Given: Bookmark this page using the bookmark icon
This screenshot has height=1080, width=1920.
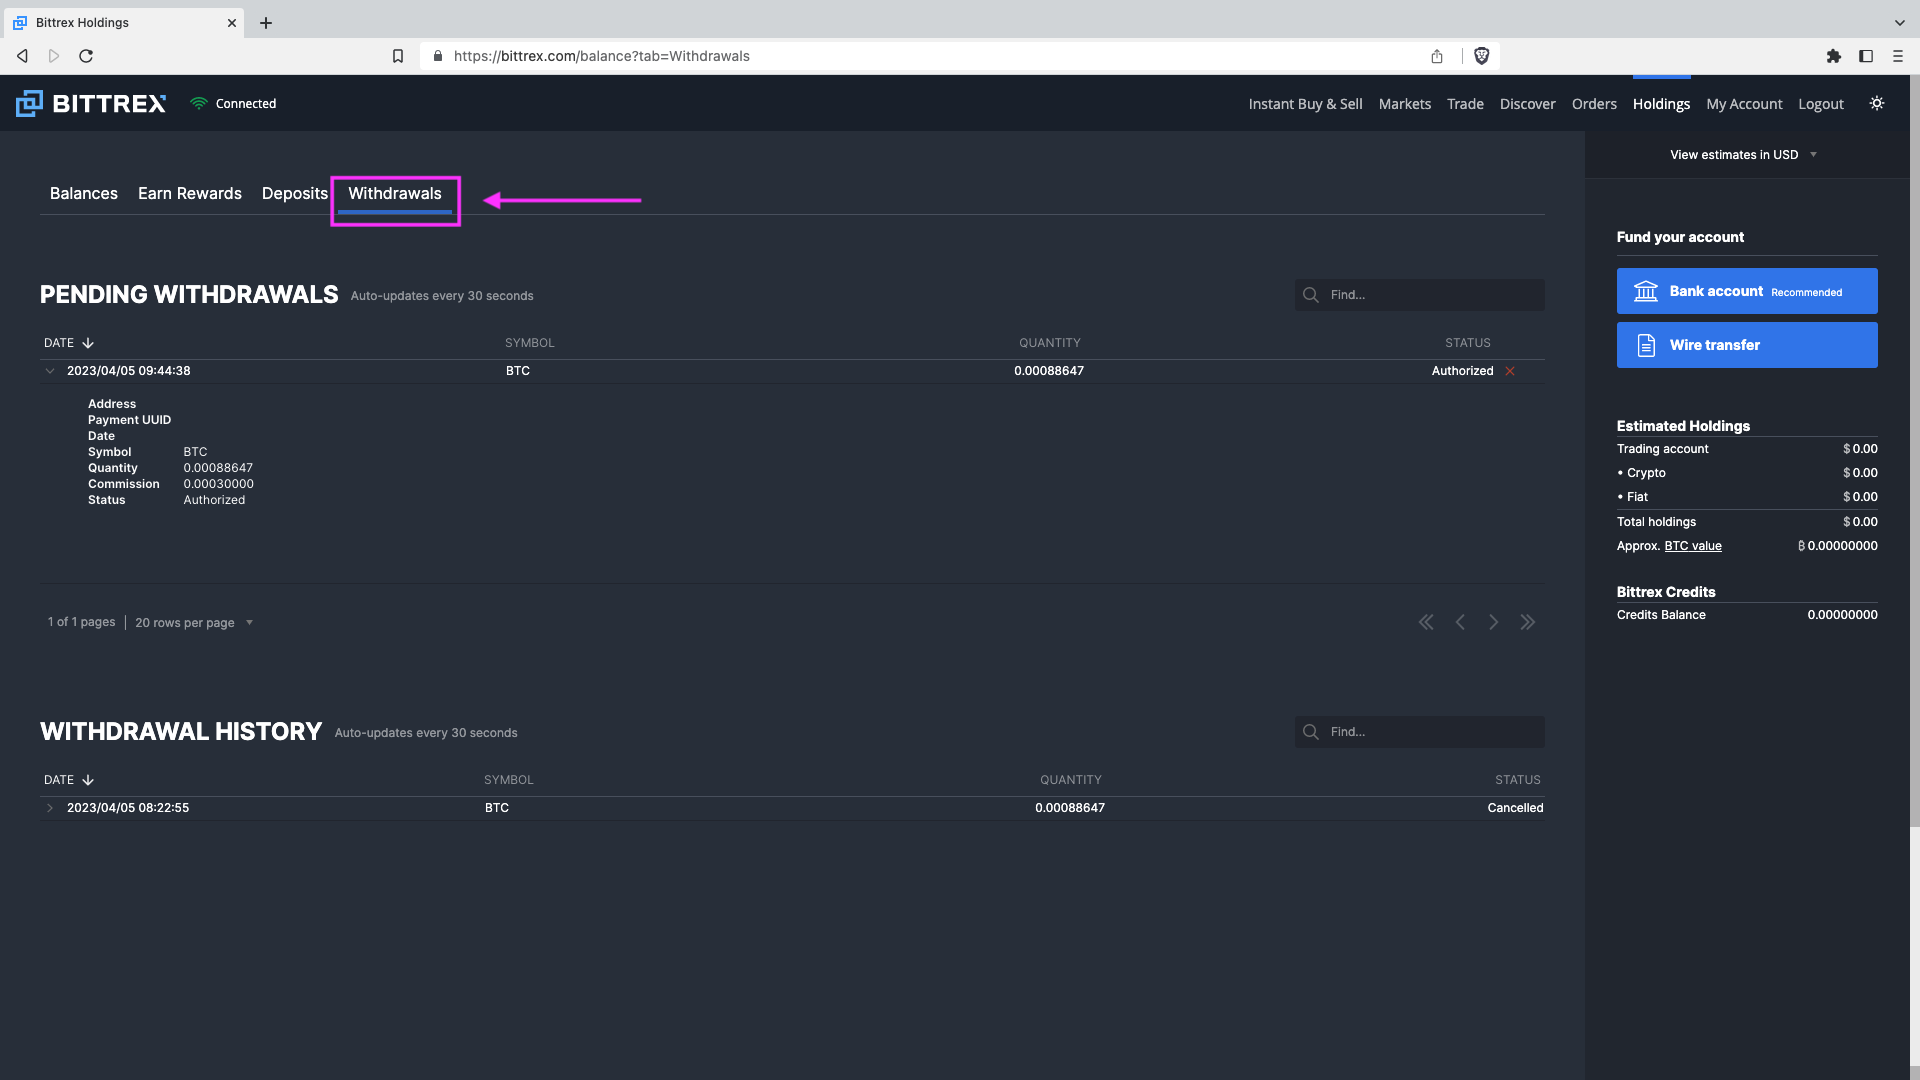Looking at the screenshot, I should click(x=398, y=56).
